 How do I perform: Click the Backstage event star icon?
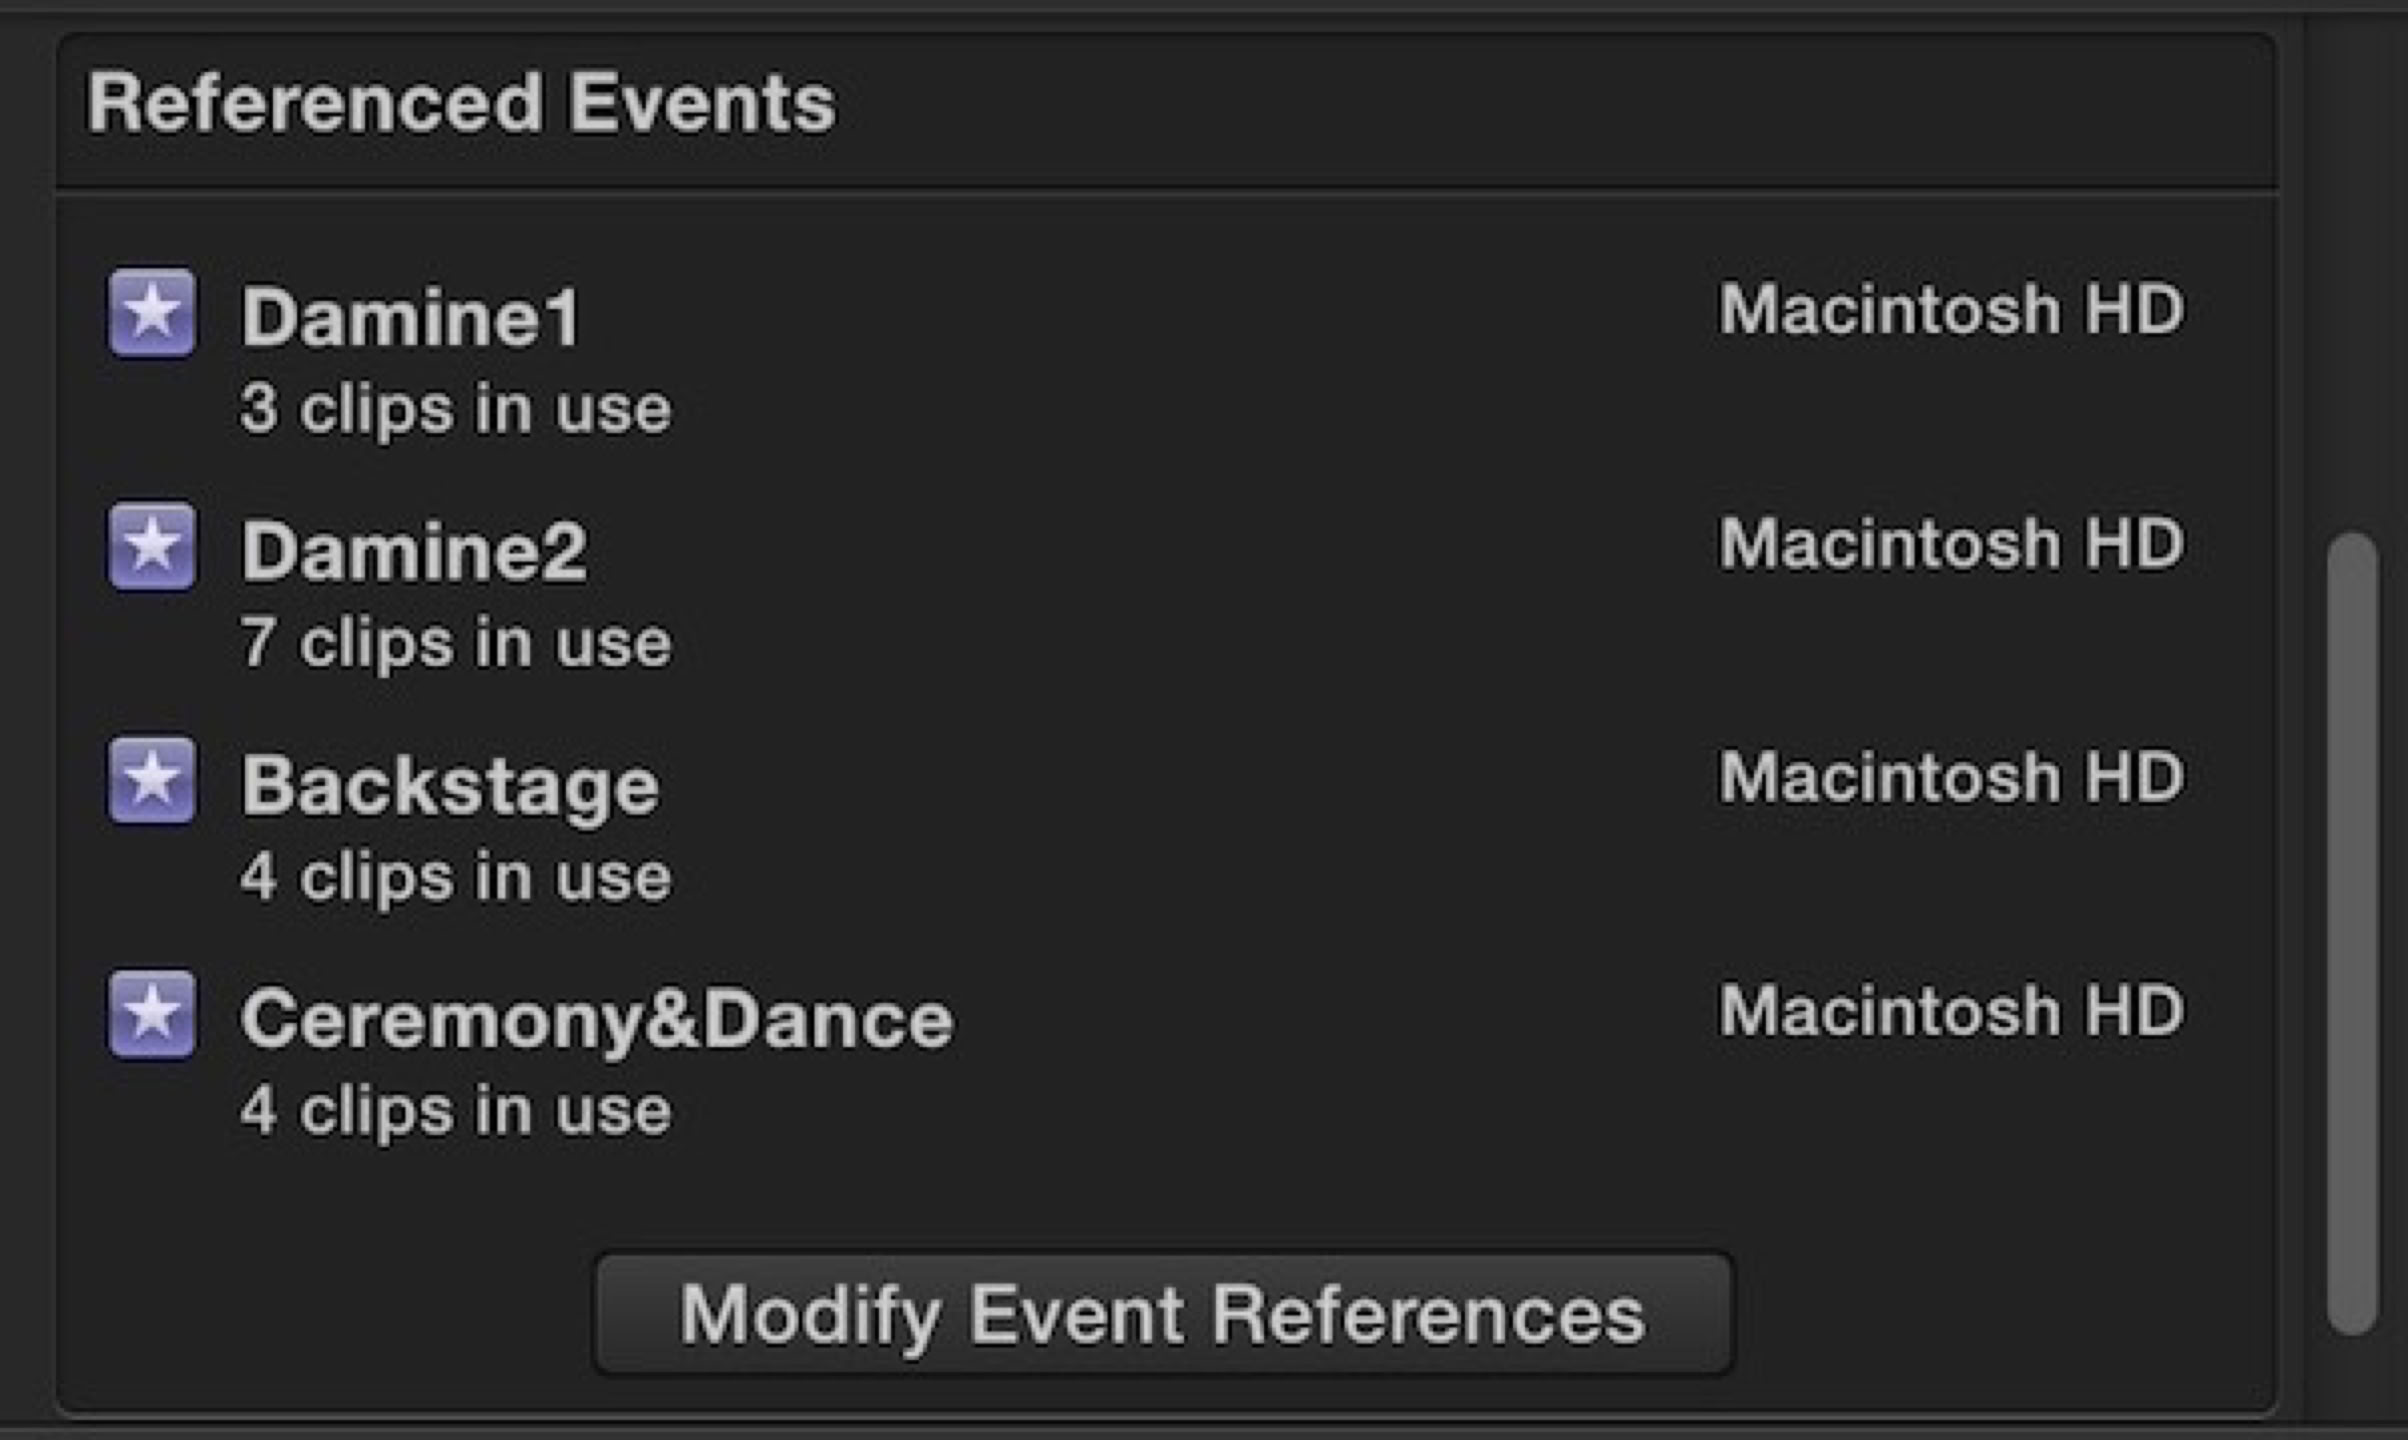[152, 780]
